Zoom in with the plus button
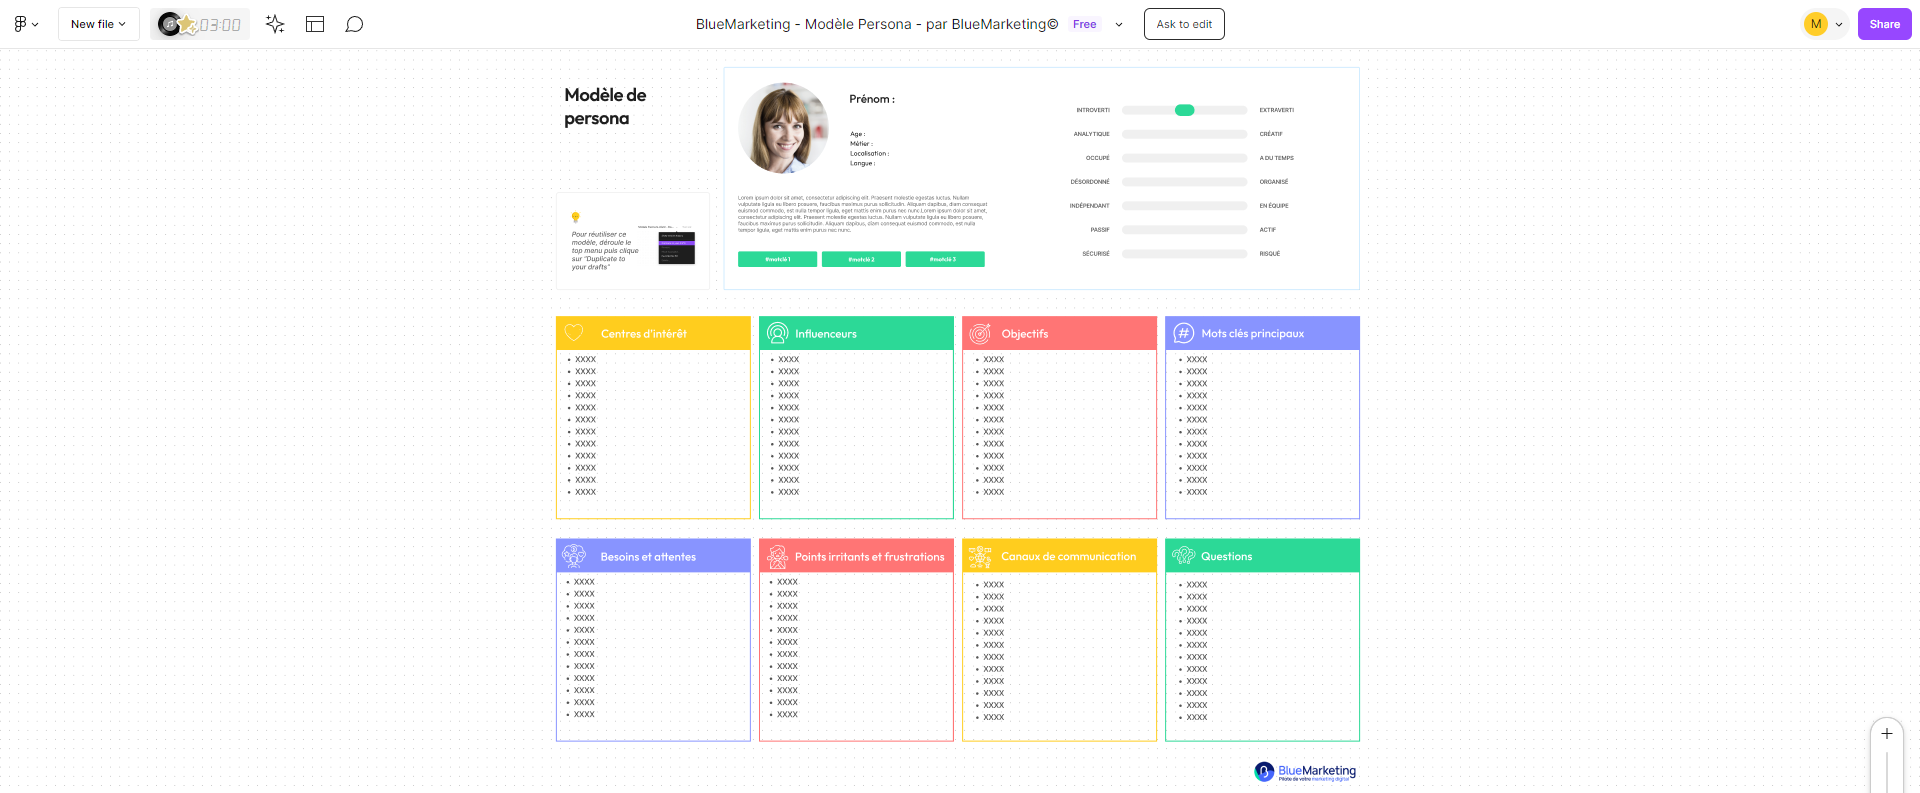 pyautogui.click(x=1887, y=733)
